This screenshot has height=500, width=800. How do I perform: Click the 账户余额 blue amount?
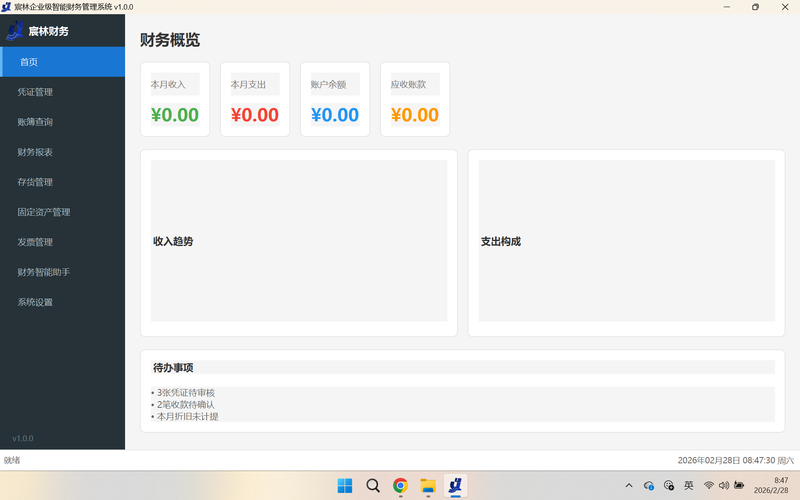pyautogui.click(x=335, y=115)
